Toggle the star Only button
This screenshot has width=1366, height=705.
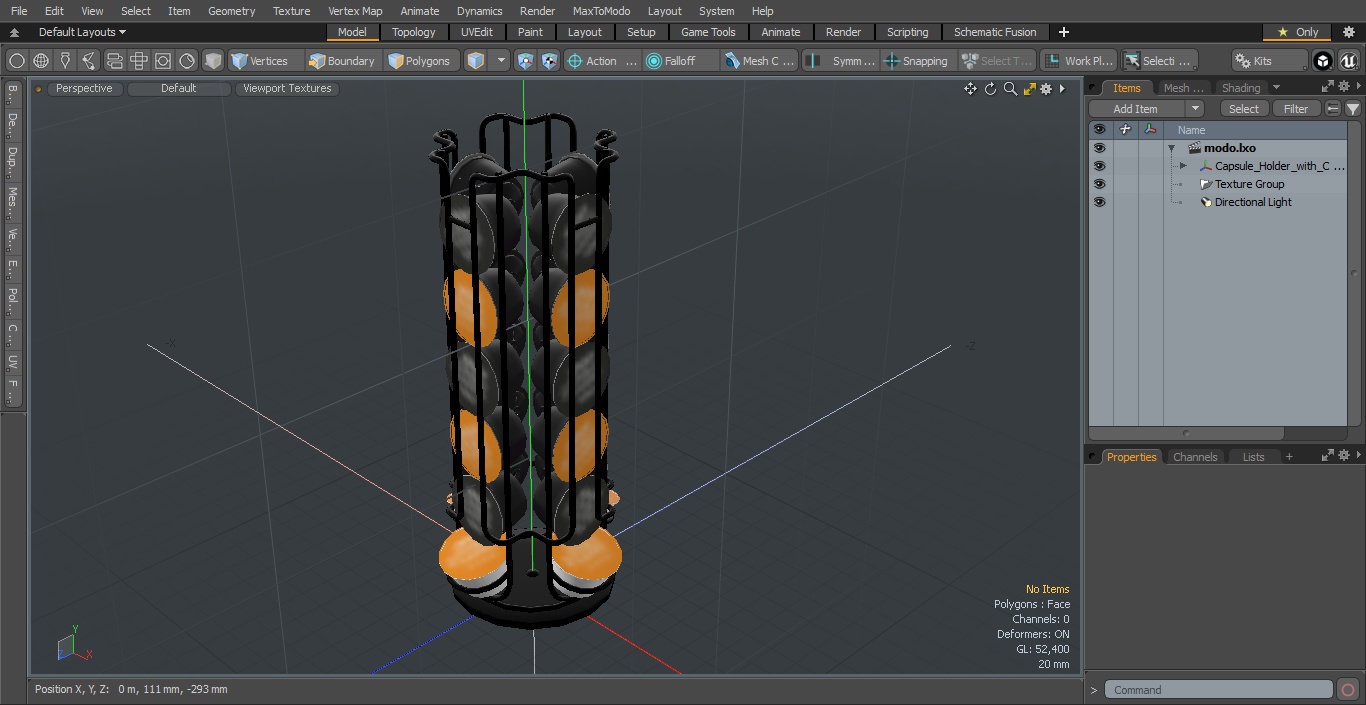pyautogui.click(x=1297, y=32)
